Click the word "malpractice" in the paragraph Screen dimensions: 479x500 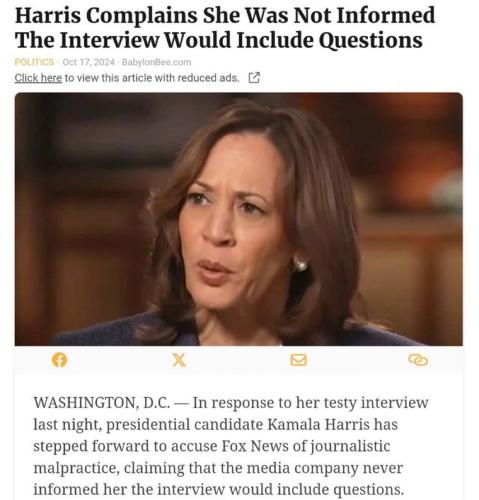point(76,468)
